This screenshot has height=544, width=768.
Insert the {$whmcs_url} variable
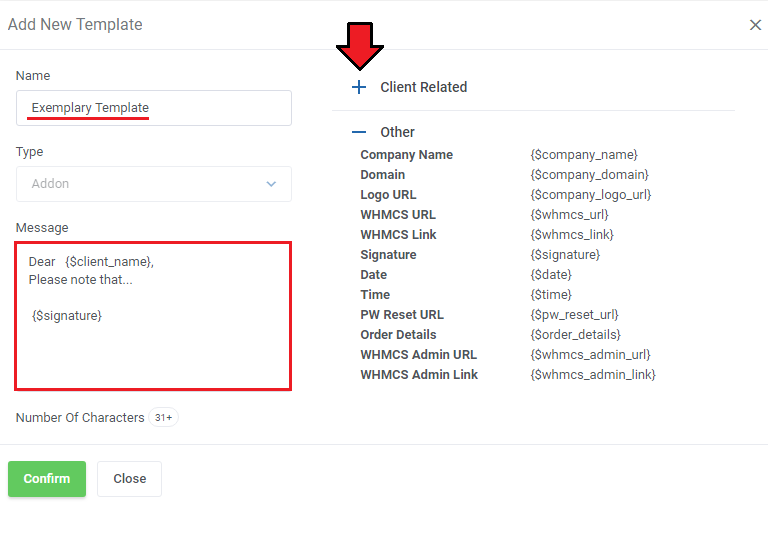point(569,215)
